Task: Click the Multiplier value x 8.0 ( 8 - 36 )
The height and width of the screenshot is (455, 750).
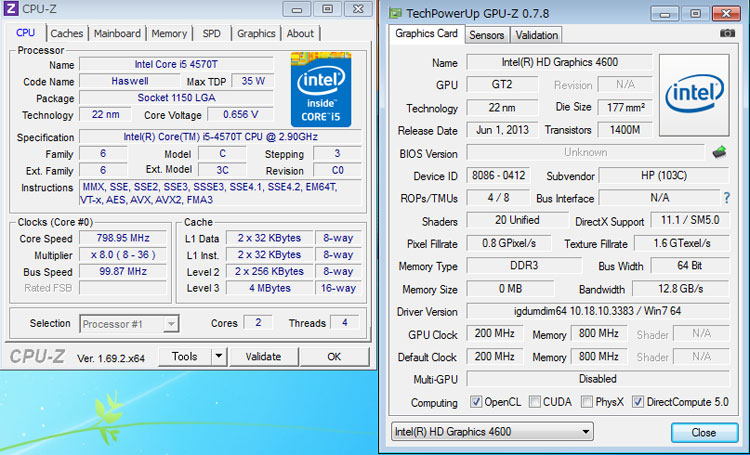Action: tap(123, 255)
